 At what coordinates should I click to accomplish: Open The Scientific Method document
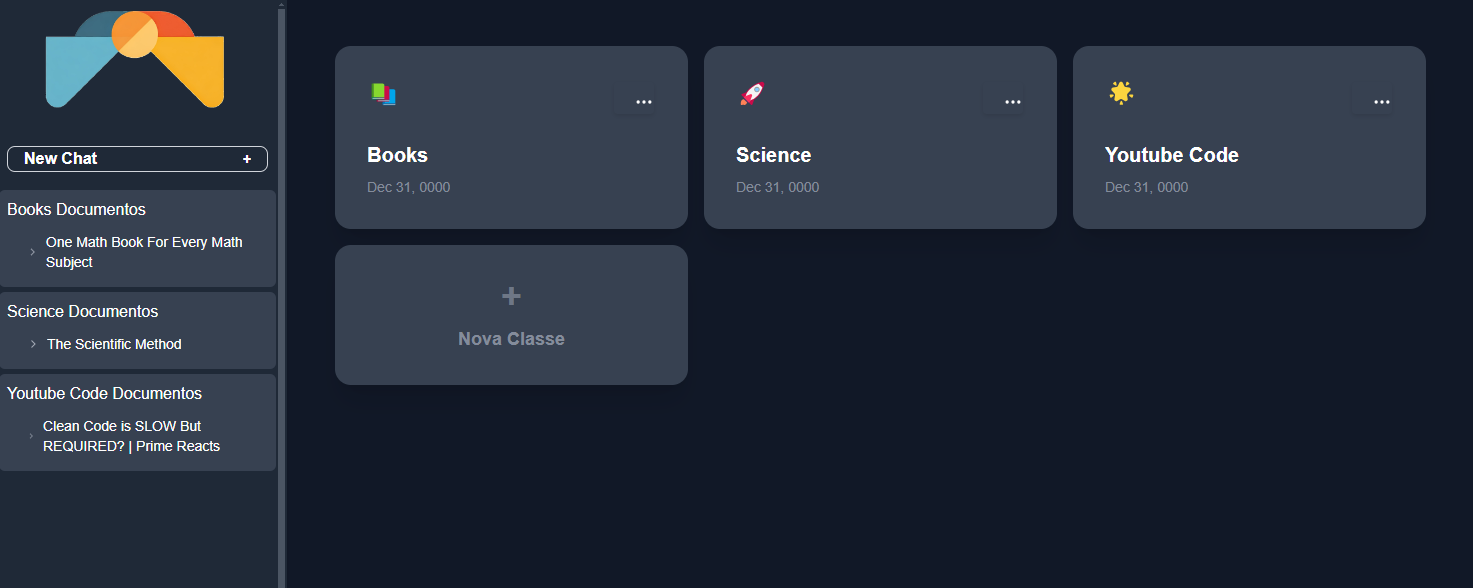114,344
